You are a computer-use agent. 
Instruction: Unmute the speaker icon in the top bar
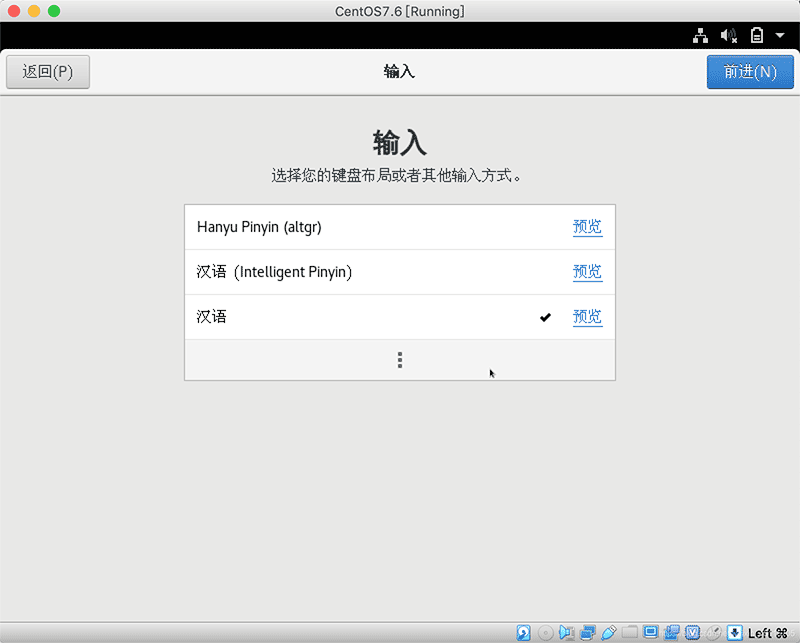729,35
